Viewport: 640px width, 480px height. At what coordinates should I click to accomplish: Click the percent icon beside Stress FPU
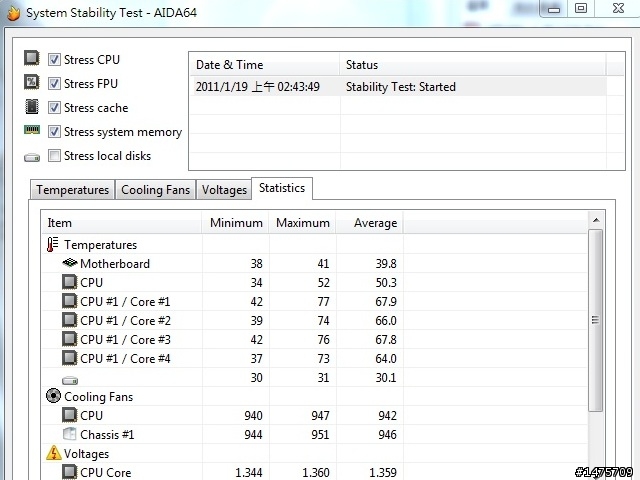31,82
